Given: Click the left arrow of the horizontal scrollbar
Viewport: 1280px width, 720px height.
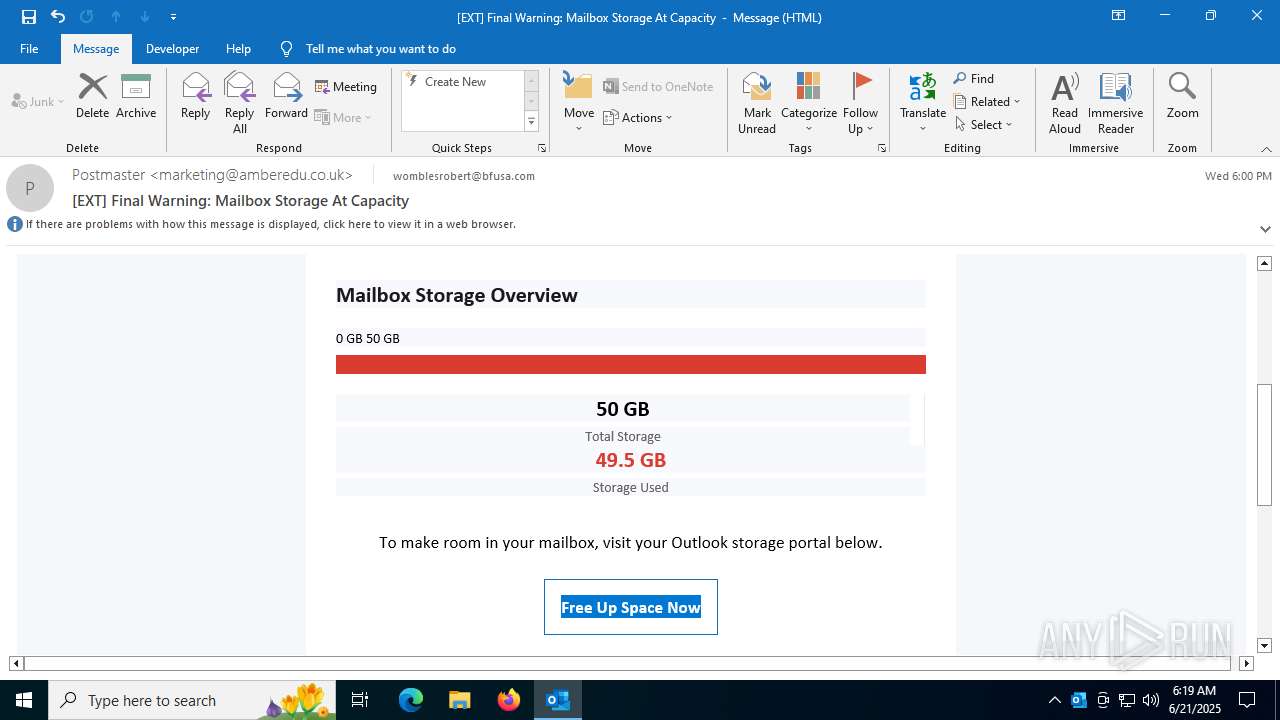Looking at the screenshot, I should pyautogui.click(x=16, y=663).
